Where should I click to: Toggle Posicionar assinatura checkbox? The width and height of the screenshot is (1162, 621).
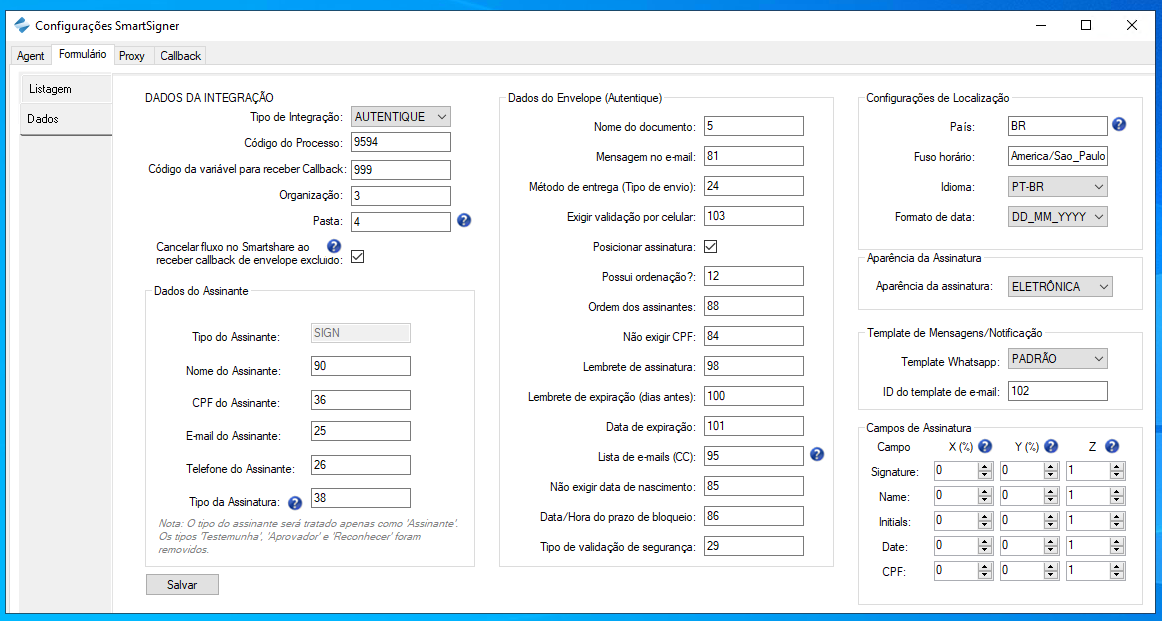coord(711,246)
